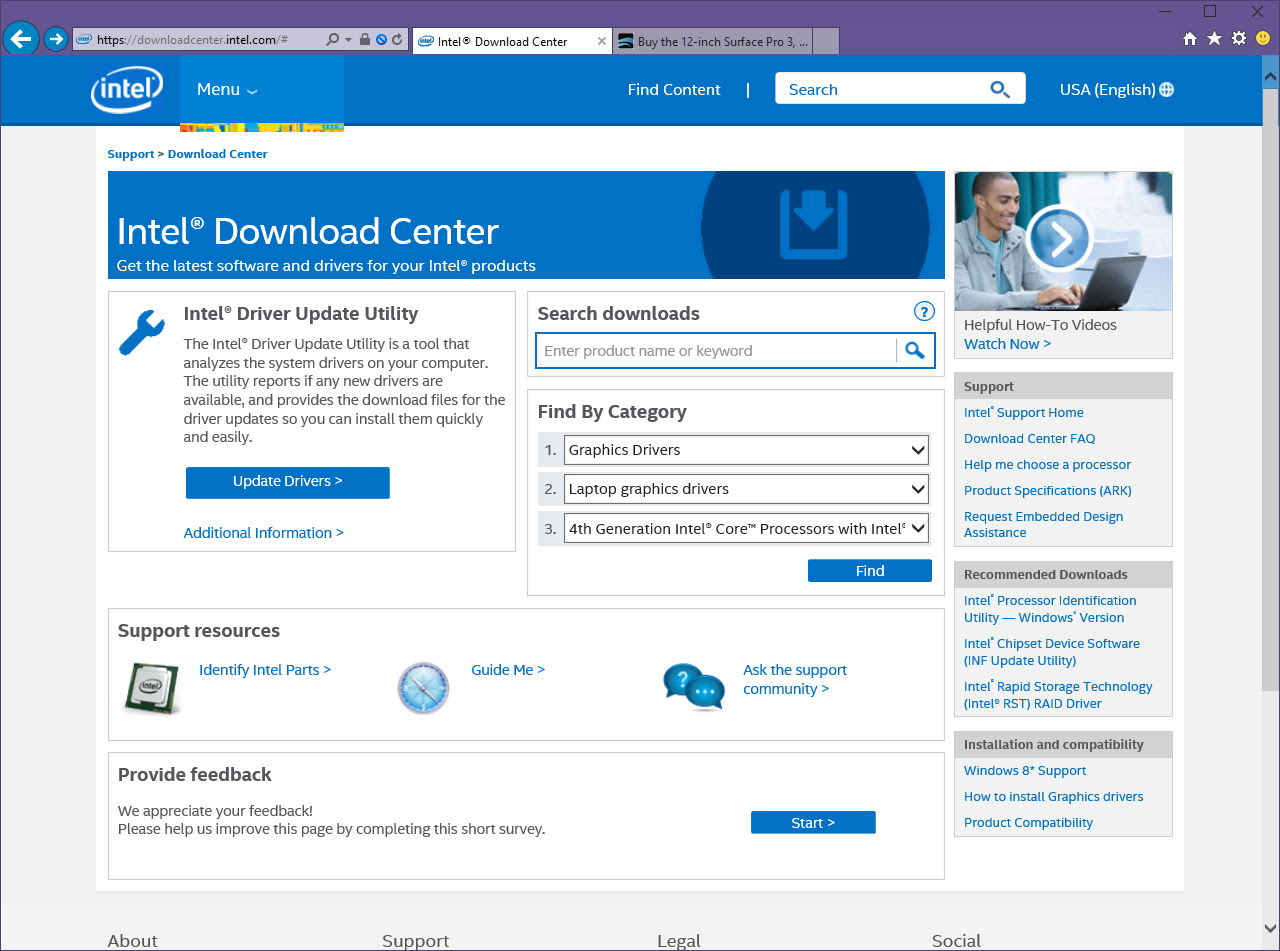Open Watch Now link
Screen dimensions: 1280x951
tap(1007, 344)
